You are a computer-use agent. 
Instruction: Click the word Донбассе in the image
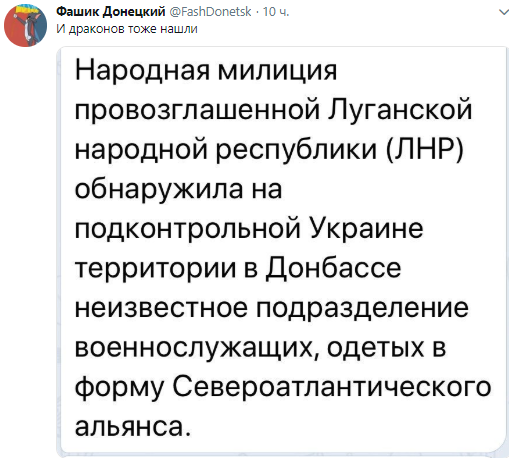(x=333, y=269)
